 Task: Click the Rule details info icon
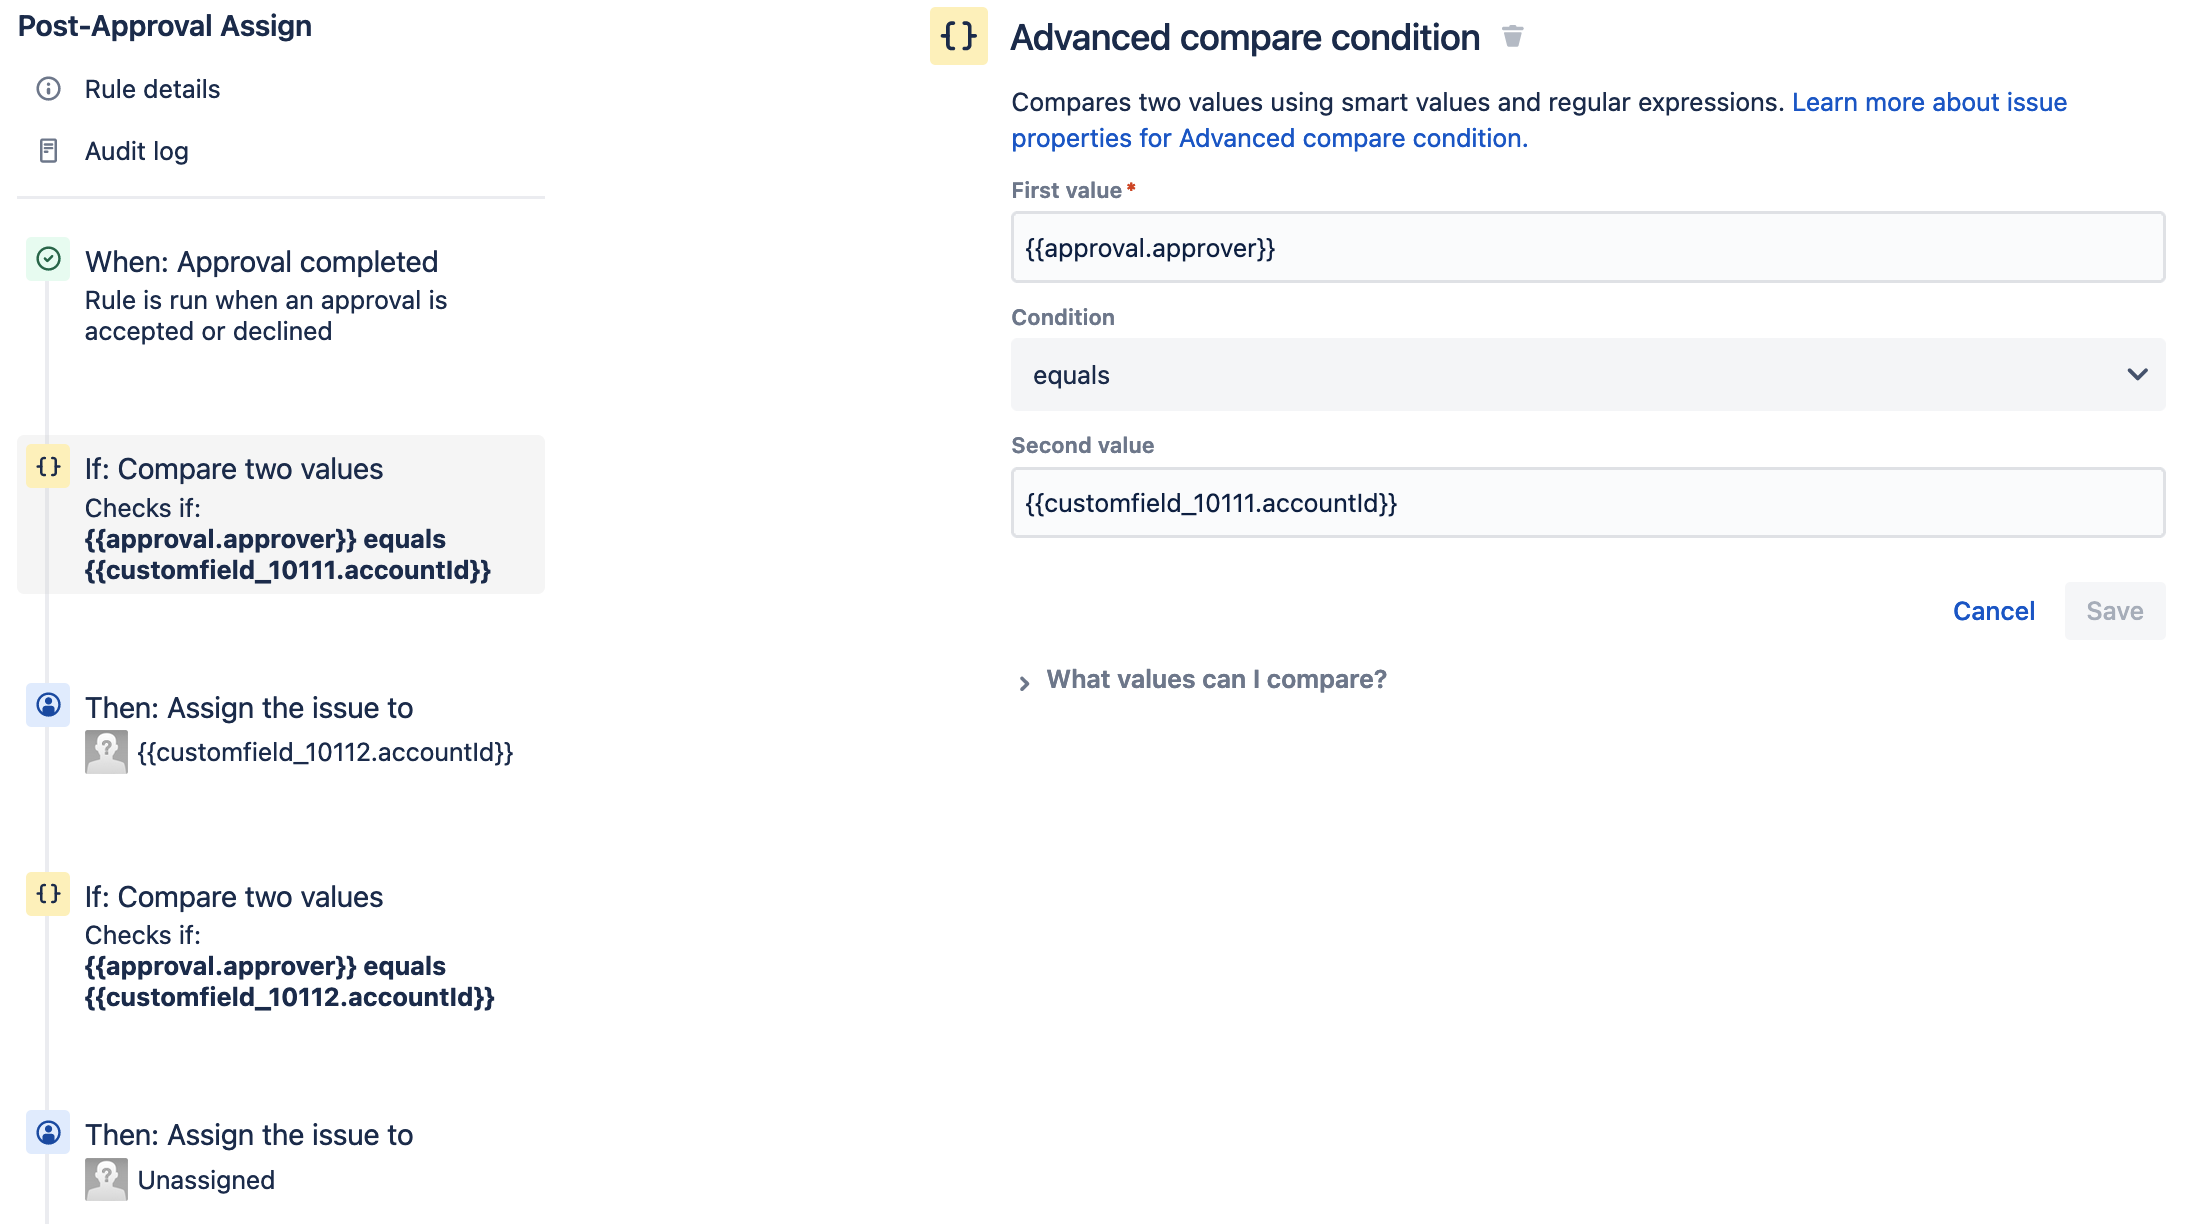pos(48,89)
